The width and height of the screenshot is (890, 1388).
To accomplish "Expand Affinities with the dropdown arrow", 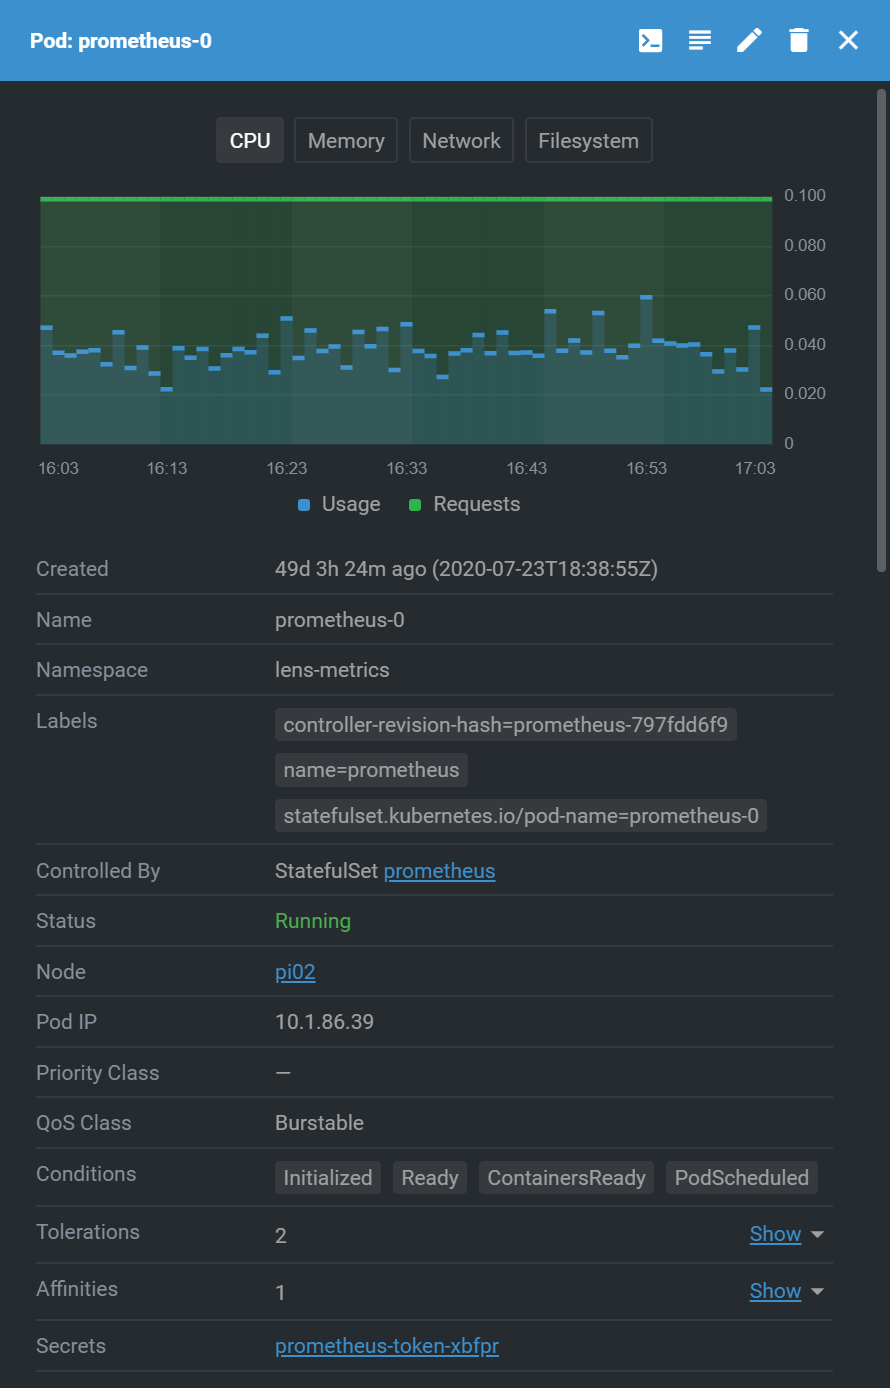I will [817, 1292].
